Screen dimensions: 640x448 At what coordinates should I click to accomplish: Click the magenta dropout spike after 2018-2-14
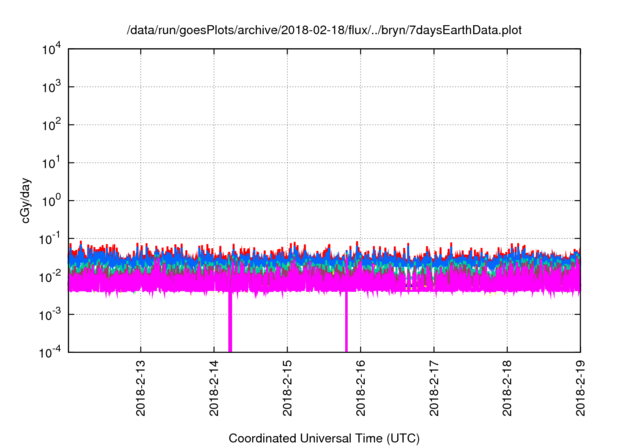[230, 322]
